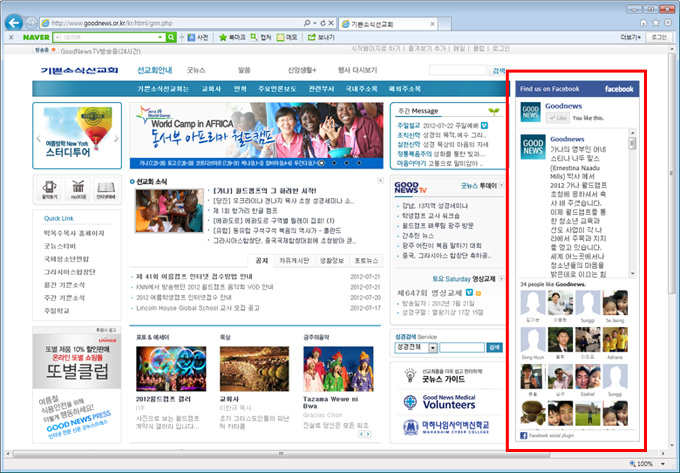Click the green Naver toolbar search button

click(x=171, y=37)
